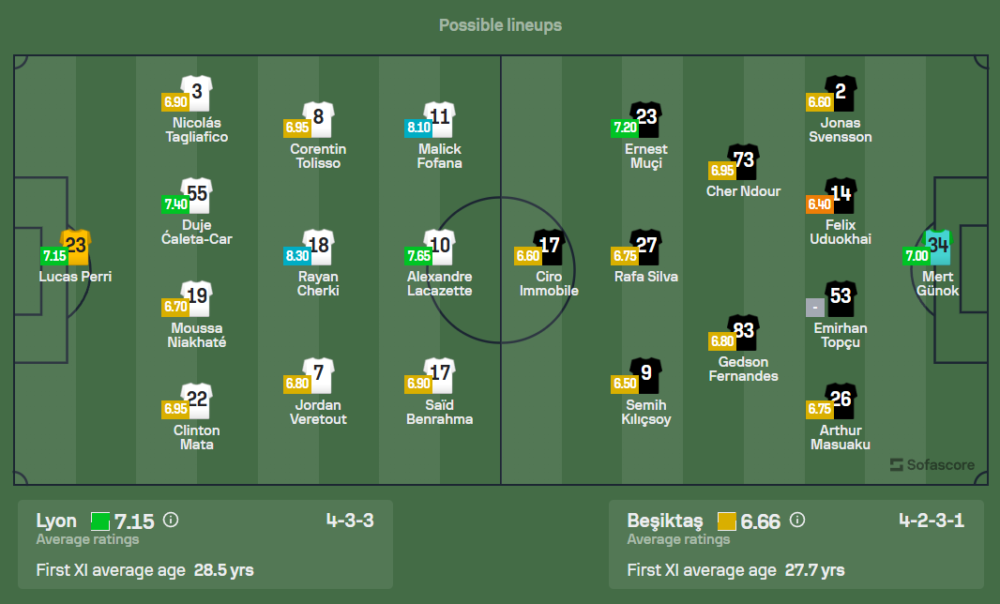The width and height of the screenshot is (1000, 604).
Task: Select Jordan Veretout's number 7 shirt
Action: 318,375
